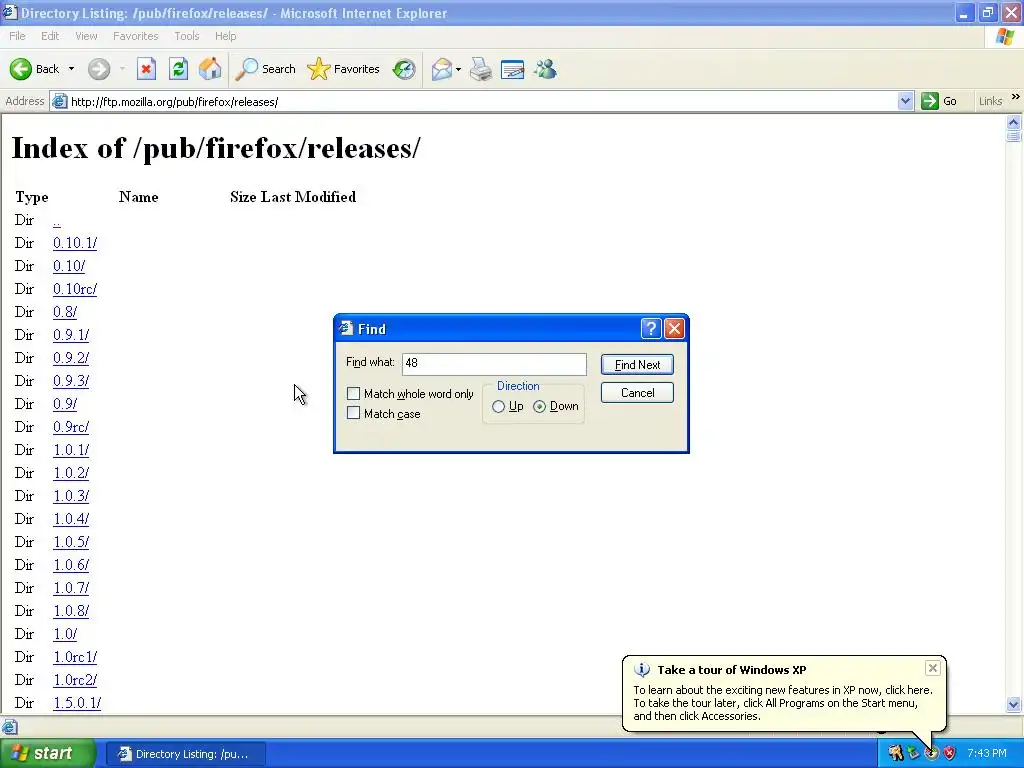Viewport: 1024px width, 768px height.
Task: Click the Messenger people icon
Action: pos(545,69)
